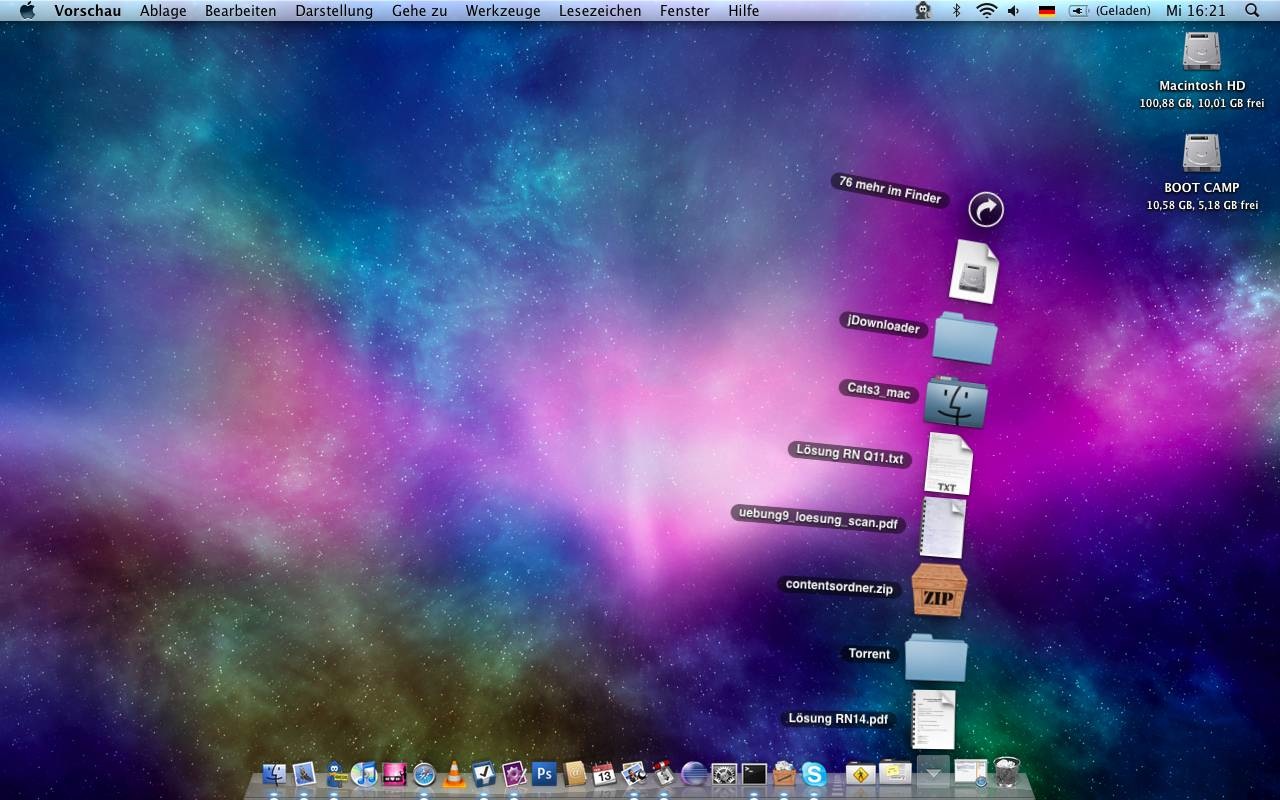The width and height of the screenshot is (1280, 800).
Task: Open the Lesezeichen menu
Action: coord(600,11)
